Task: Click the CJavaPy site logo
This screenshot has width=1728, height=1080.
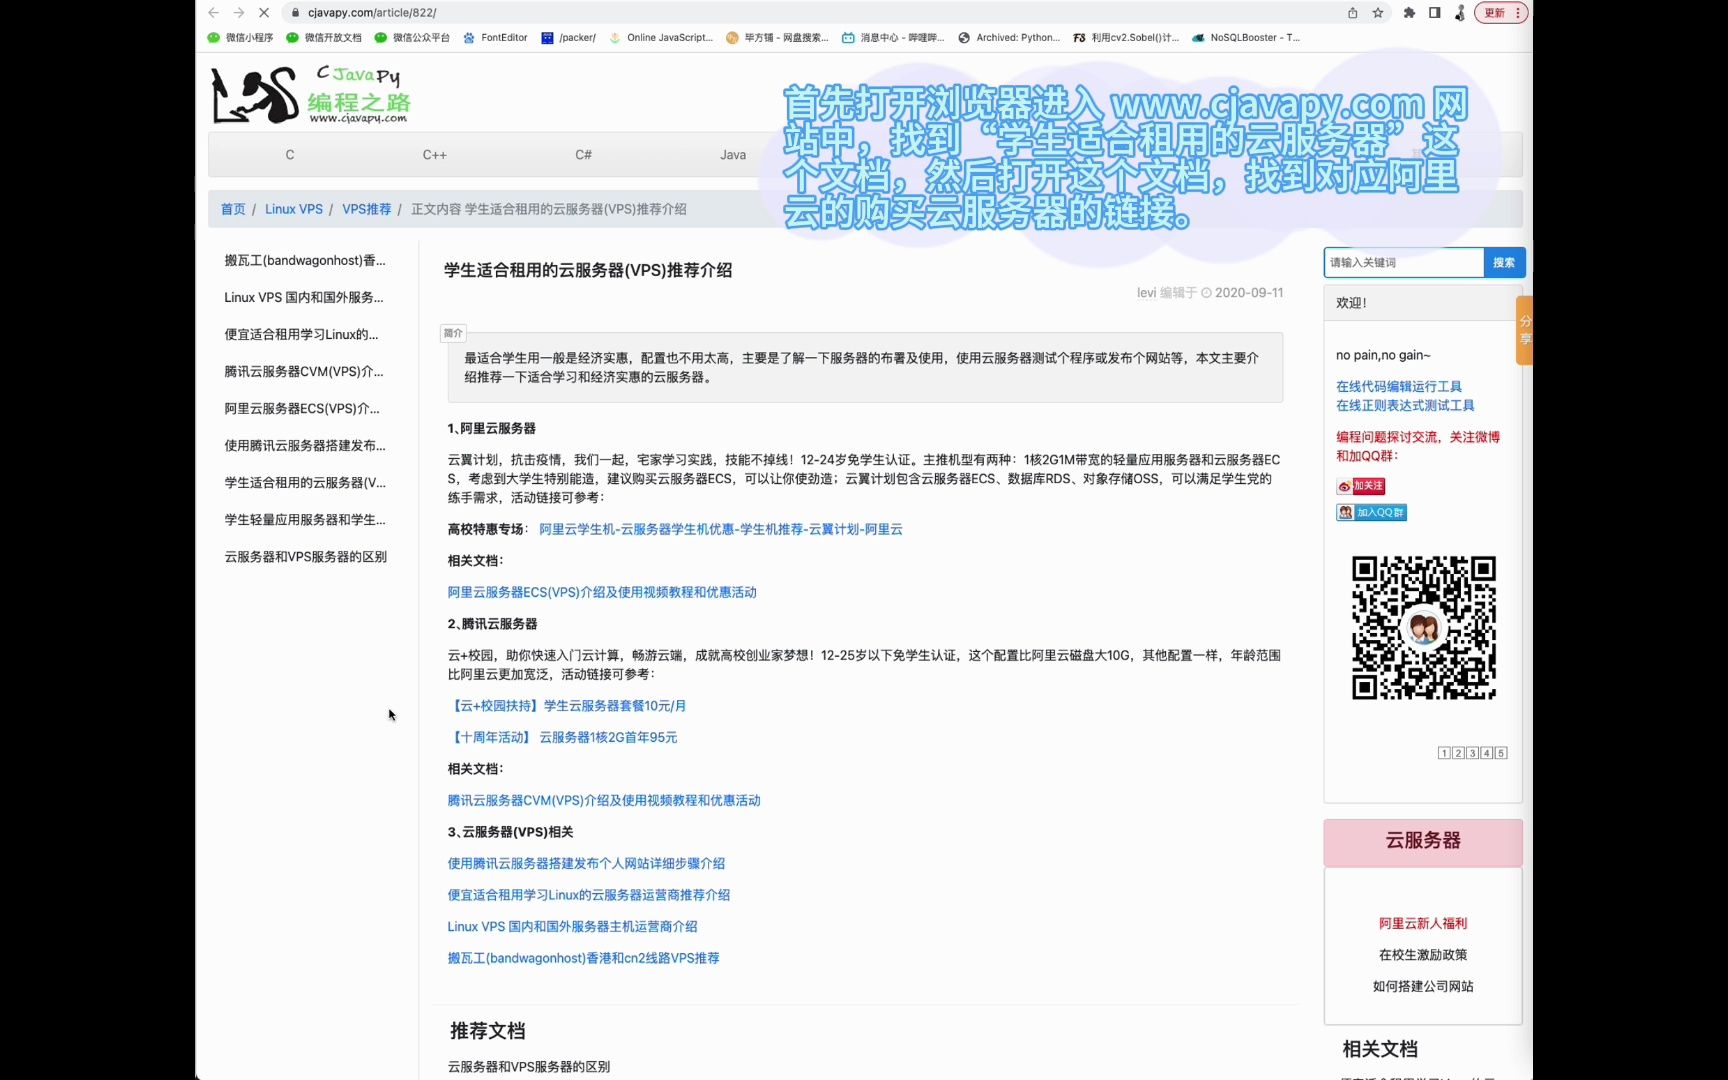Action: click(x=311, y=95)
